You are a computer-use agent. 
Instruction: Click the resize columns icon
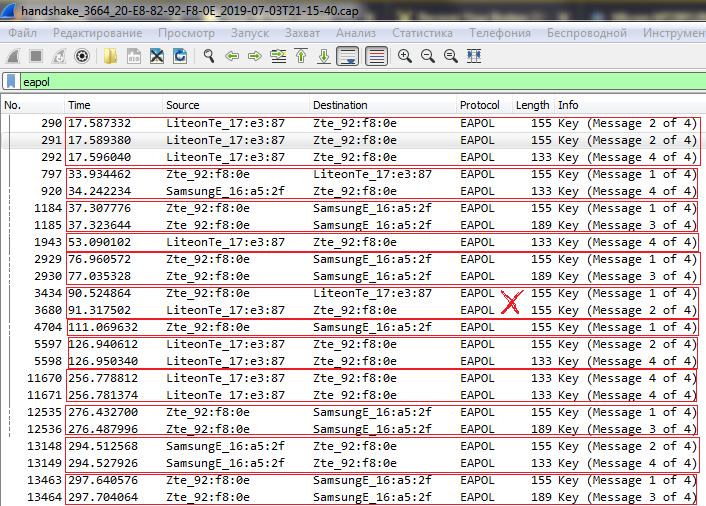click(474, 56)
